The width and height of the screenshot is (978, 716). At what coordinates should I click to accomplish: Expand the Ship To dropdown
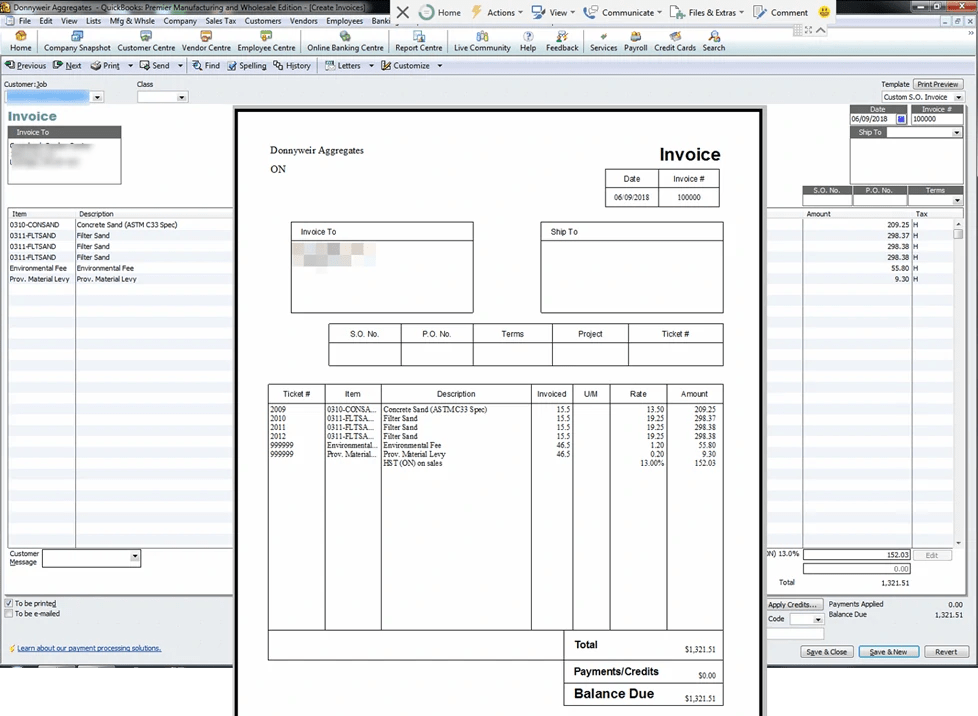click(956, 132)
